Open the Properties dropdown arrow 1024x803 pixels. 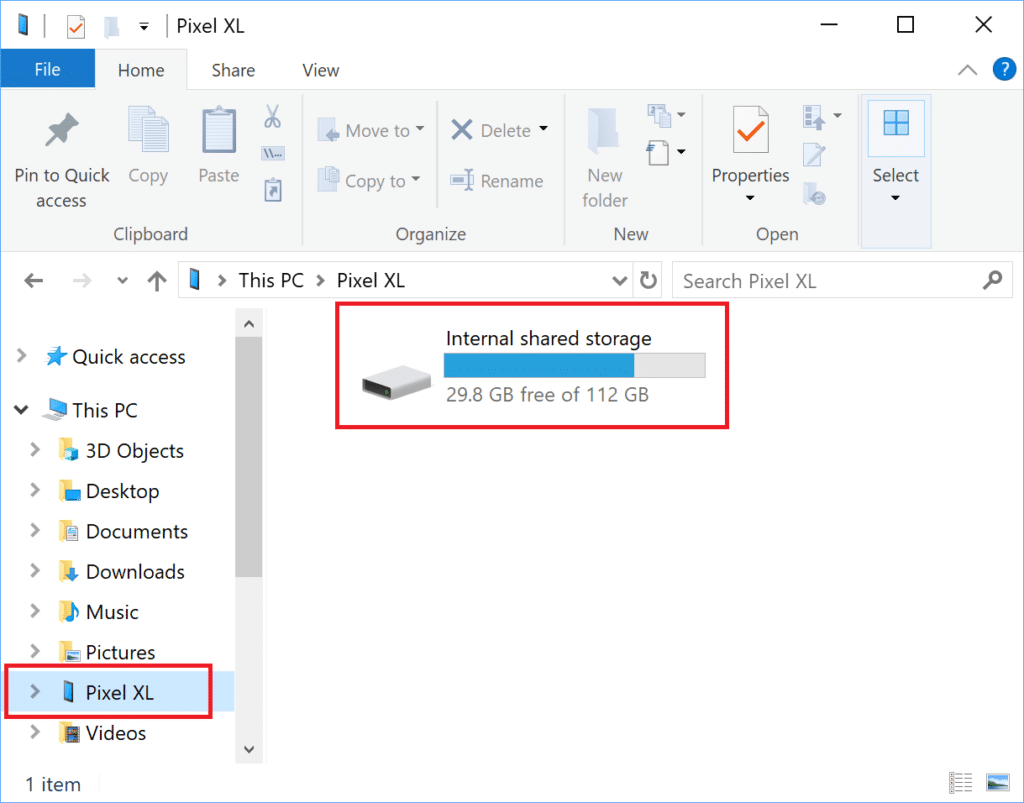750,197
